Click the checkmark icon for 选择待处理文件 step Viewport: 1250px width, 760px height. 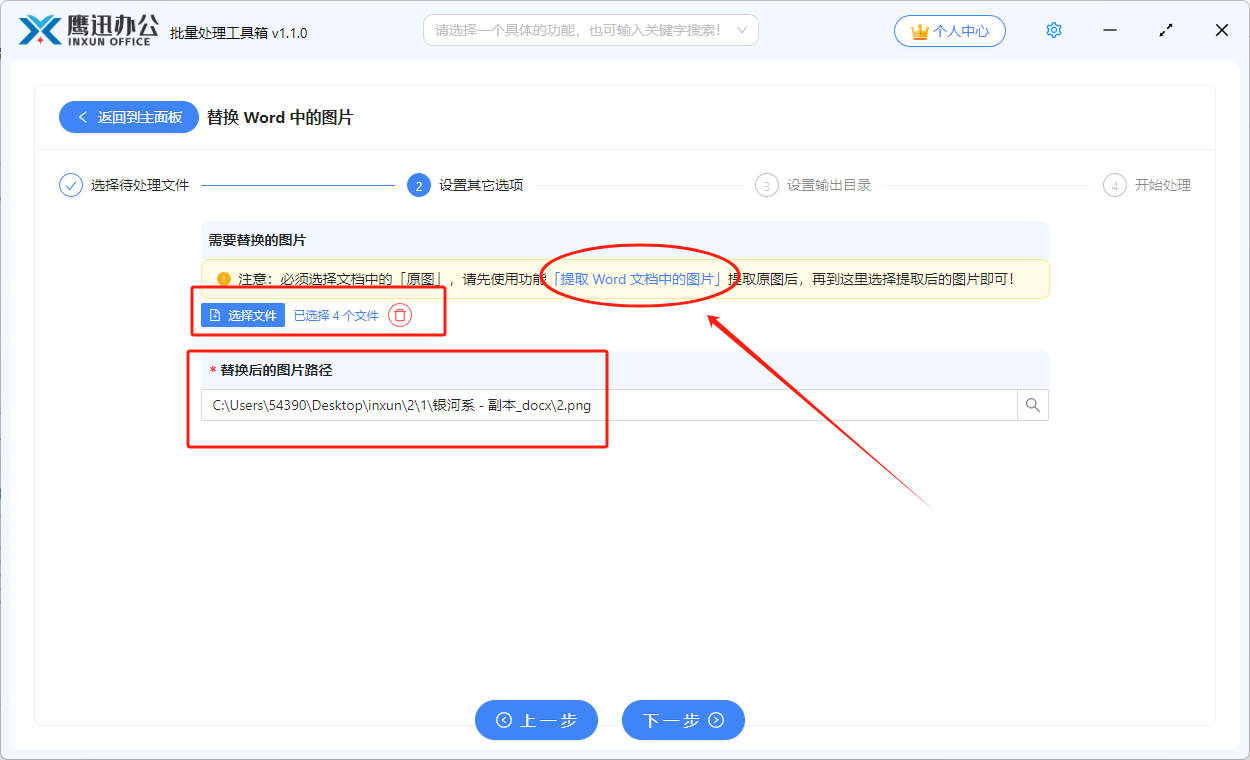click(x=69, y=184)
